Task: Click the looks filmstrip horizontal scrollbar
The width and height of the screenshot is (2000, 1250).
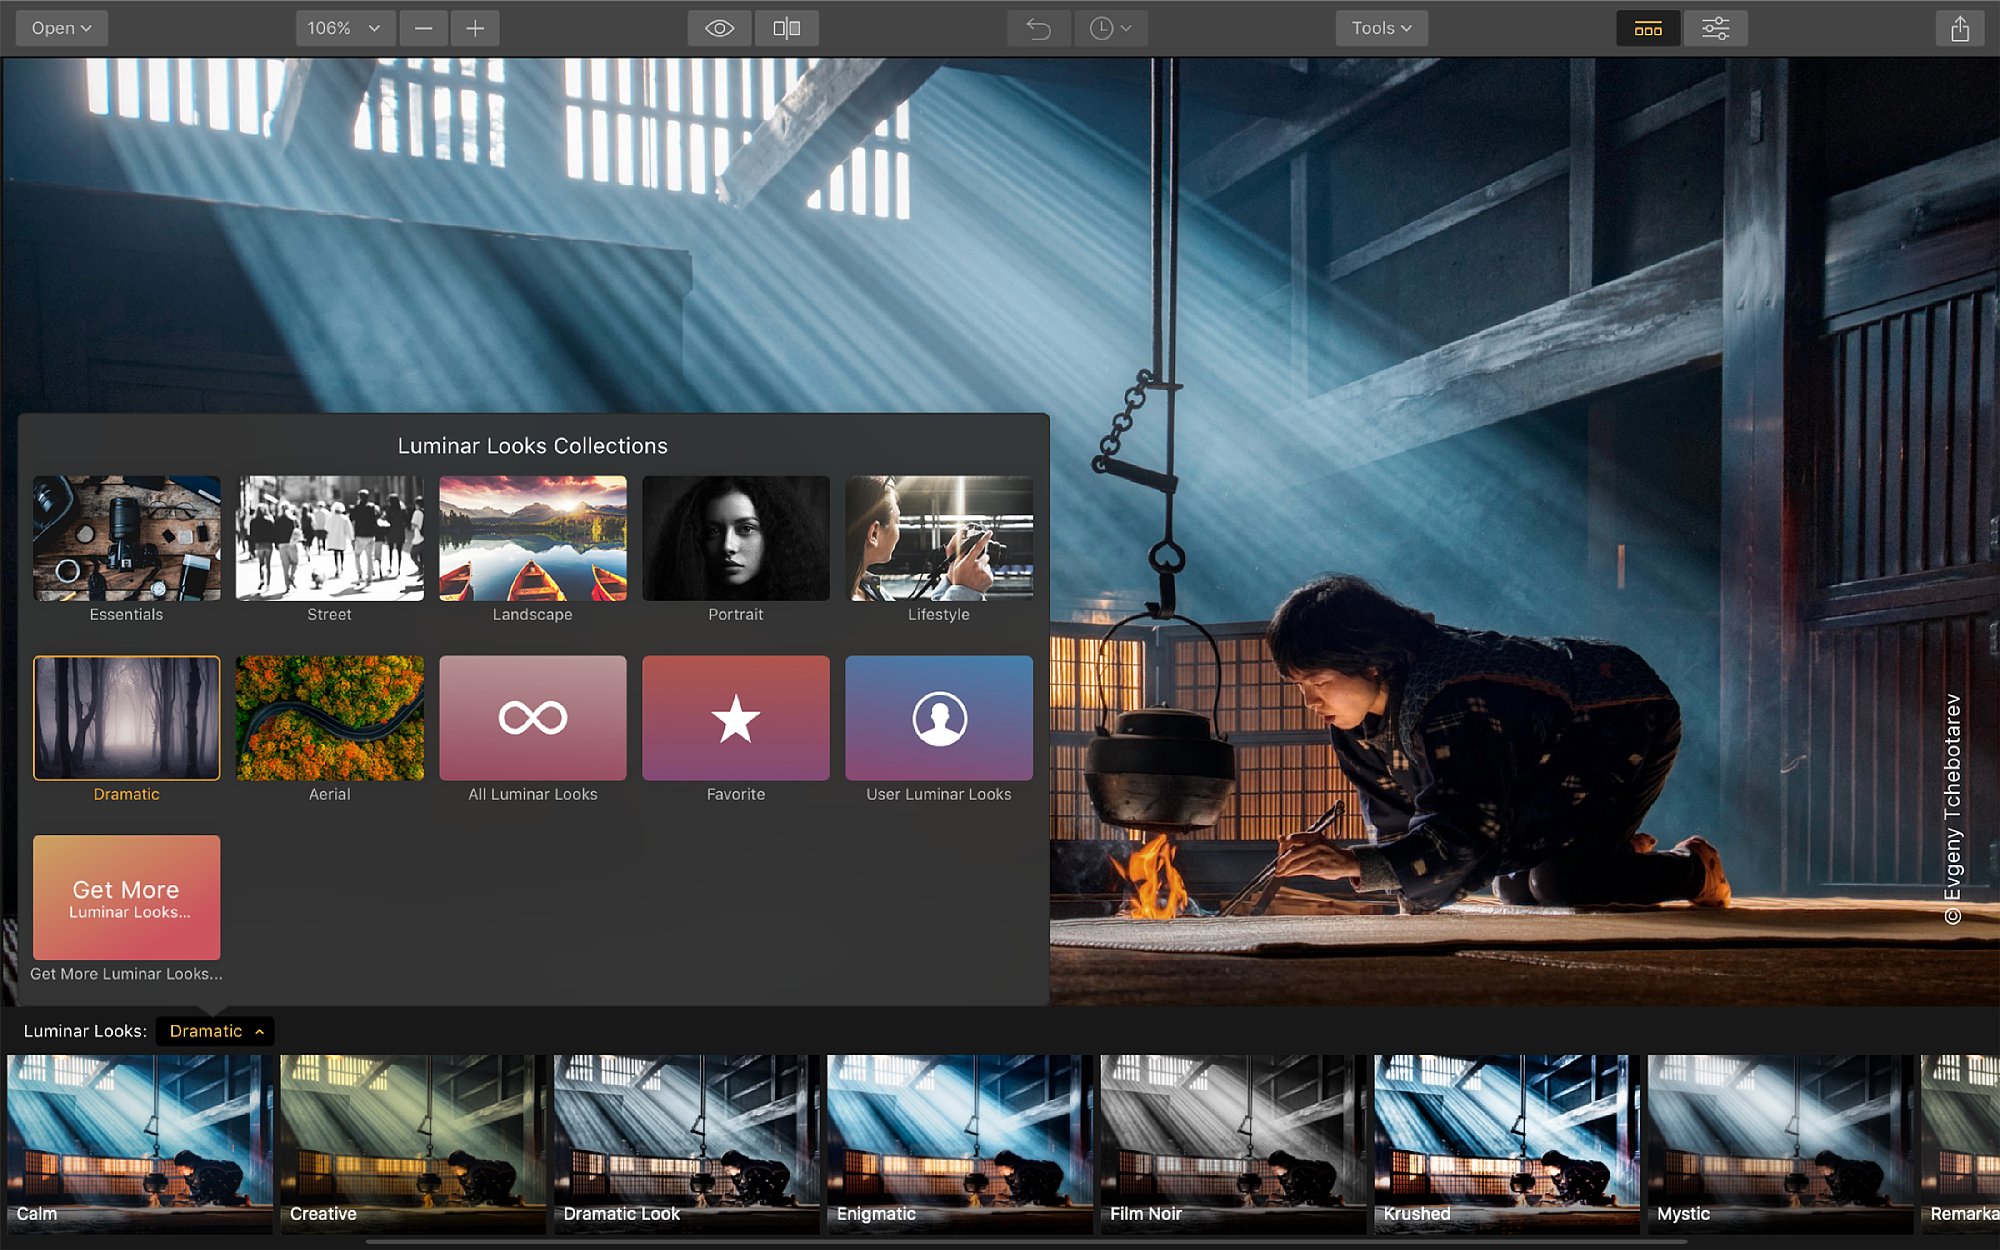Action: click(x=1027, y=1242)
